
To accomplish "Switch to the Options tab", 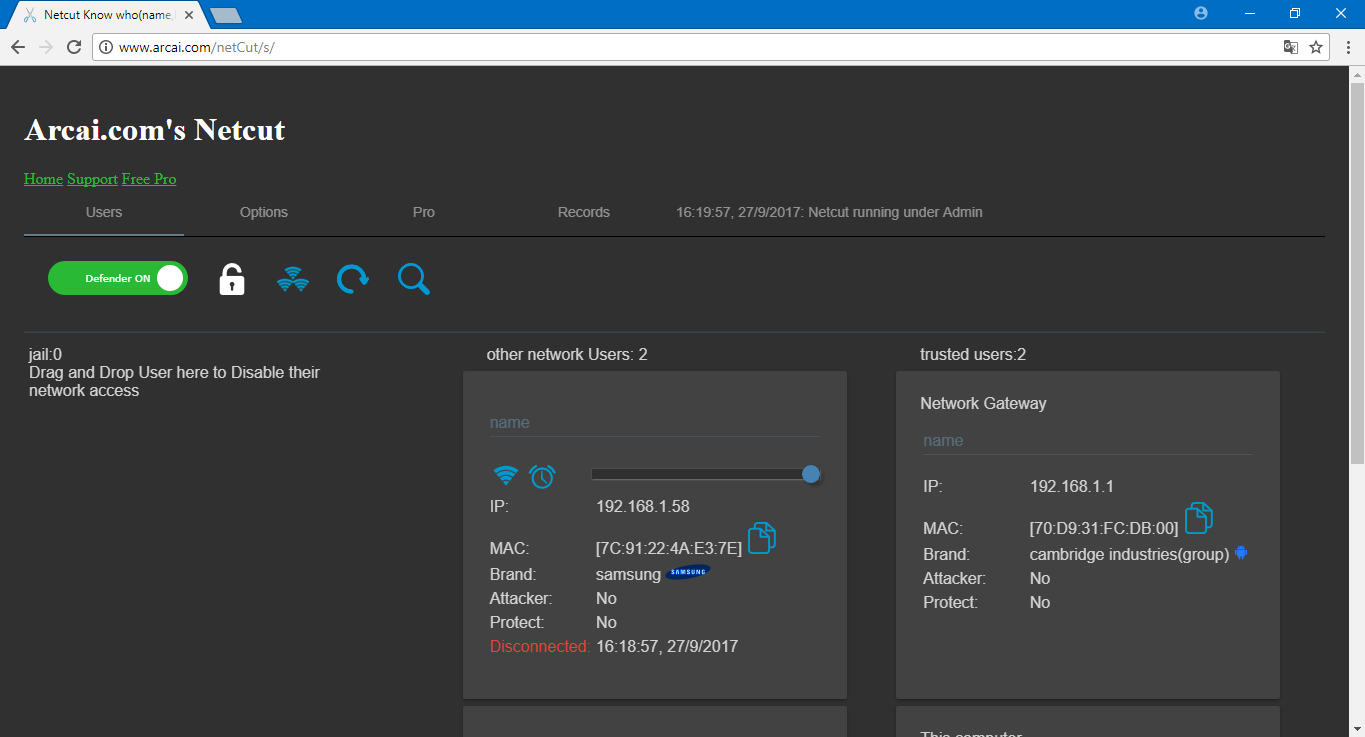I will coord(264,212).
